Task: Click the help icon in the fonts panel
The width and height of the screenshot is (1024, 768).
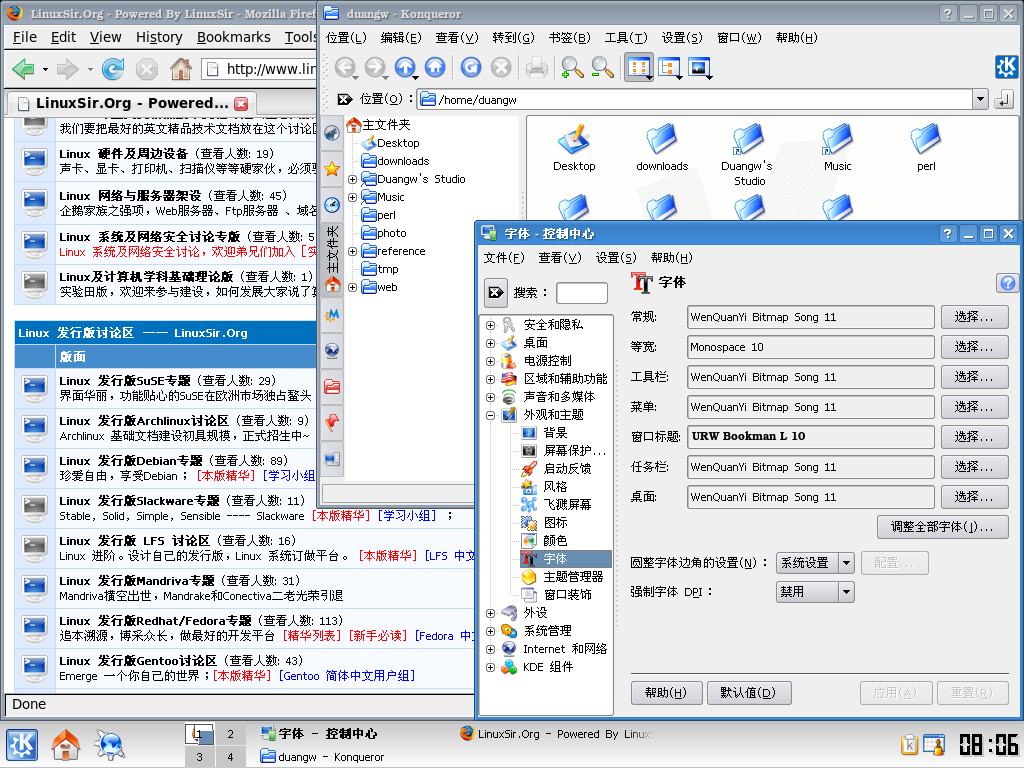Action: click(x=1008, y=283)
